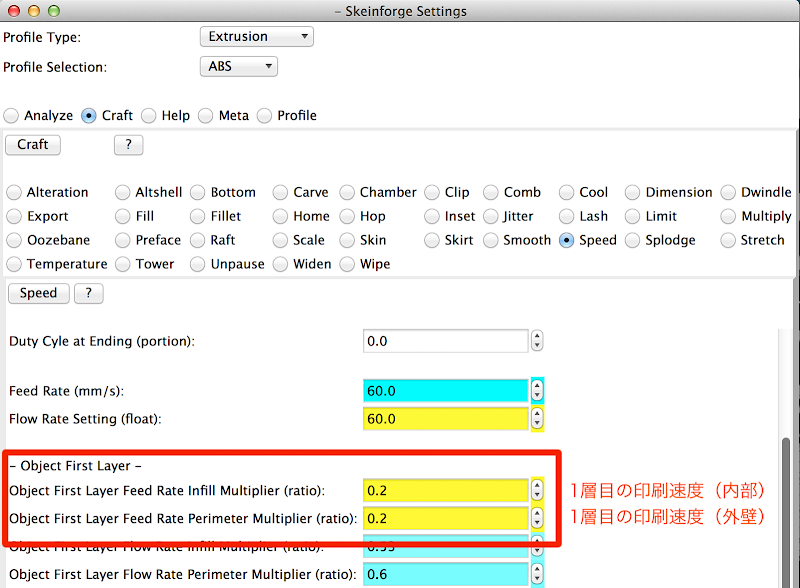Choose the Alteration tool option
The width and height of the screenshot is (800, 588).
coord(14,192)
